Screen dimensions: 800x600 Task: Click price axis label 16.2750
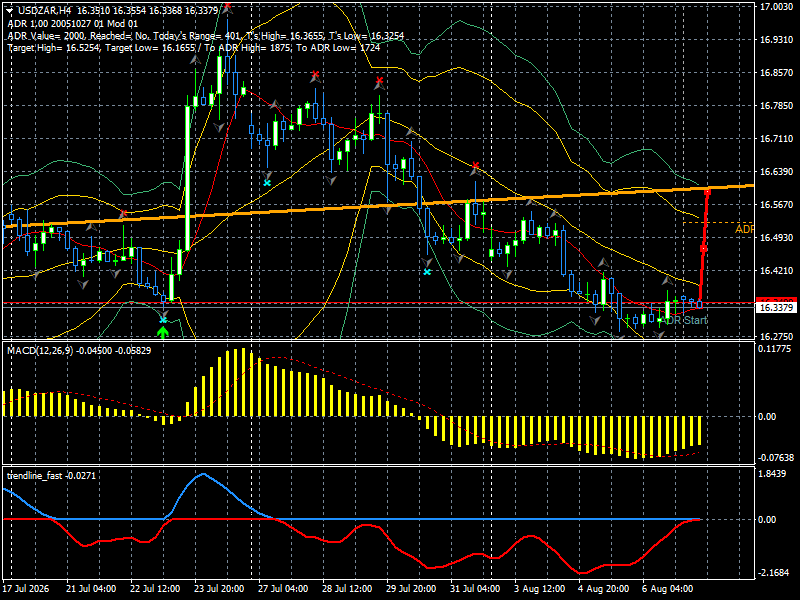point(777,337)
